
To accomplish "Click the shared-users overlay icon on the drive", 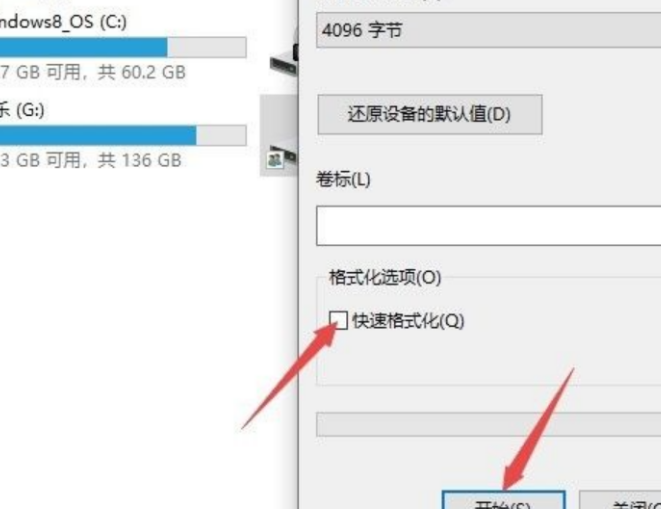I will click(x=275, y=160).
